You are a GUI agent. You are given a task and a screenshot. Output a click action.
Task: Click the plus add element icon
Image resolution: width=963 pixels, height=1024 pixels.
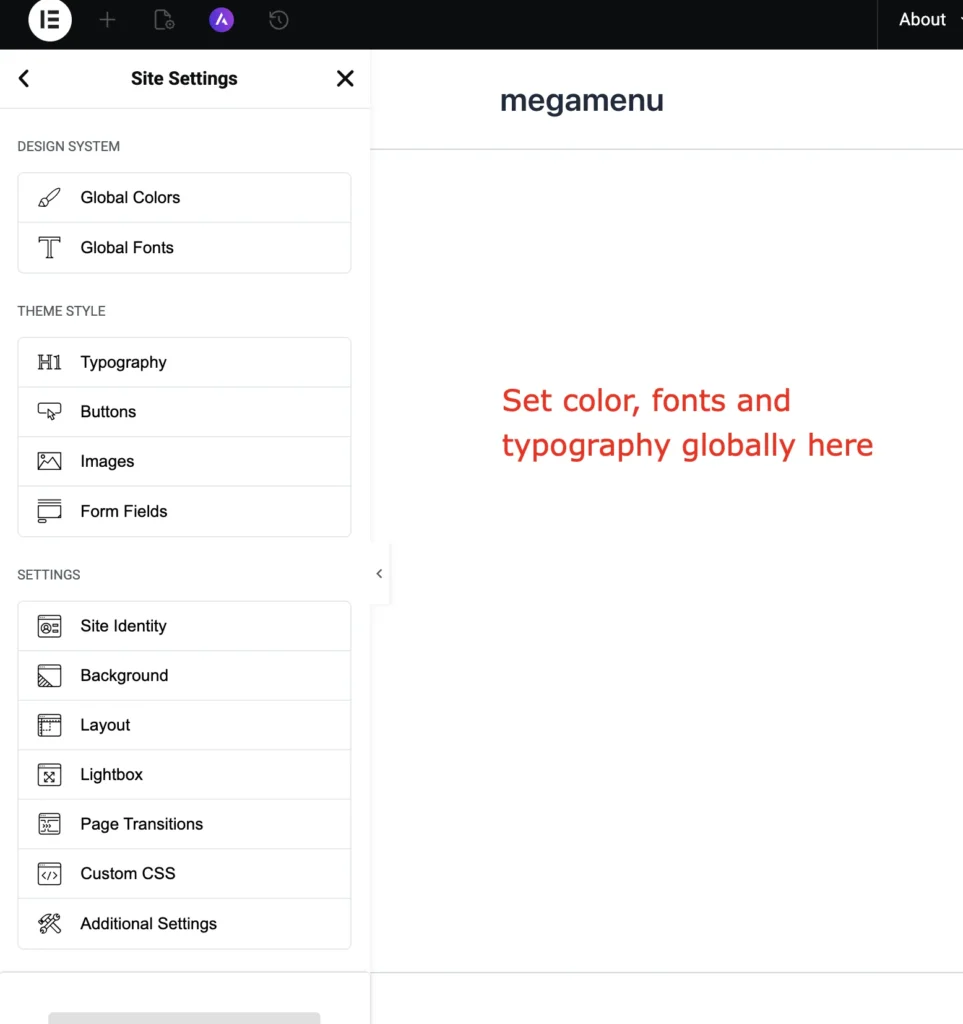(107, 20)
